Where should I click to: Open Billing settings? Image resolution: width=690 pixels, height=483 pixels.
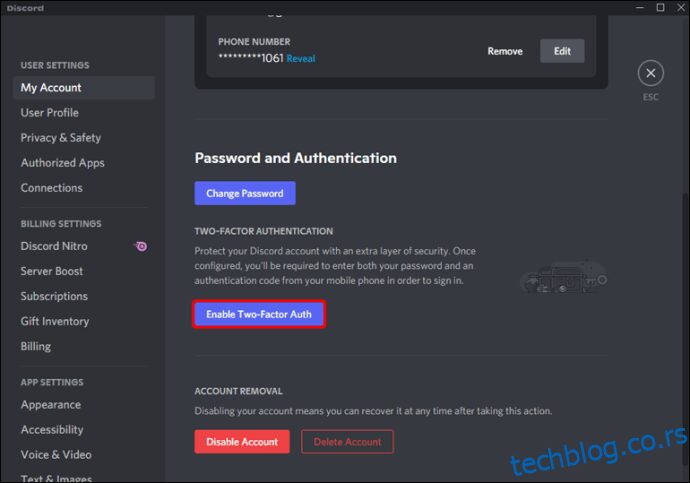tap(84, 346)
